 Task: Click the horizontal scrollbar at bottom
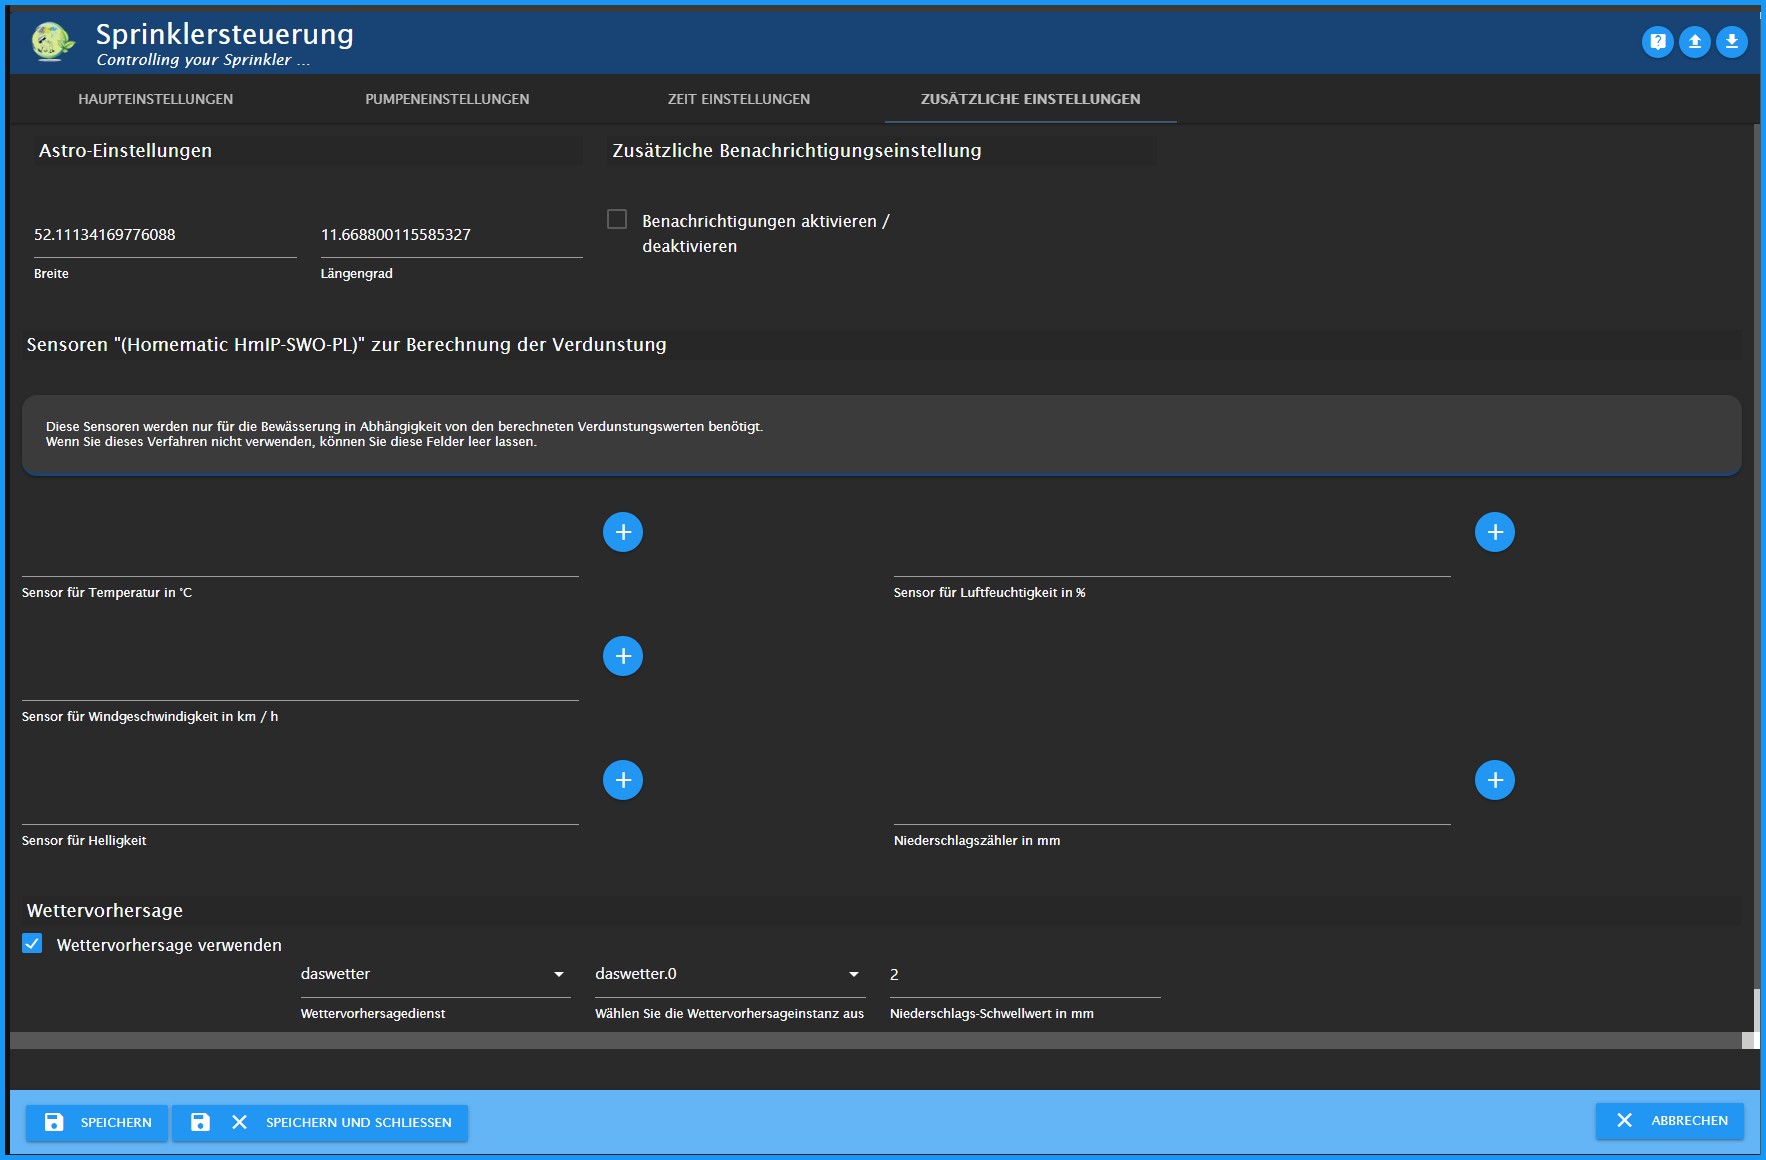tap(875, 1041)
